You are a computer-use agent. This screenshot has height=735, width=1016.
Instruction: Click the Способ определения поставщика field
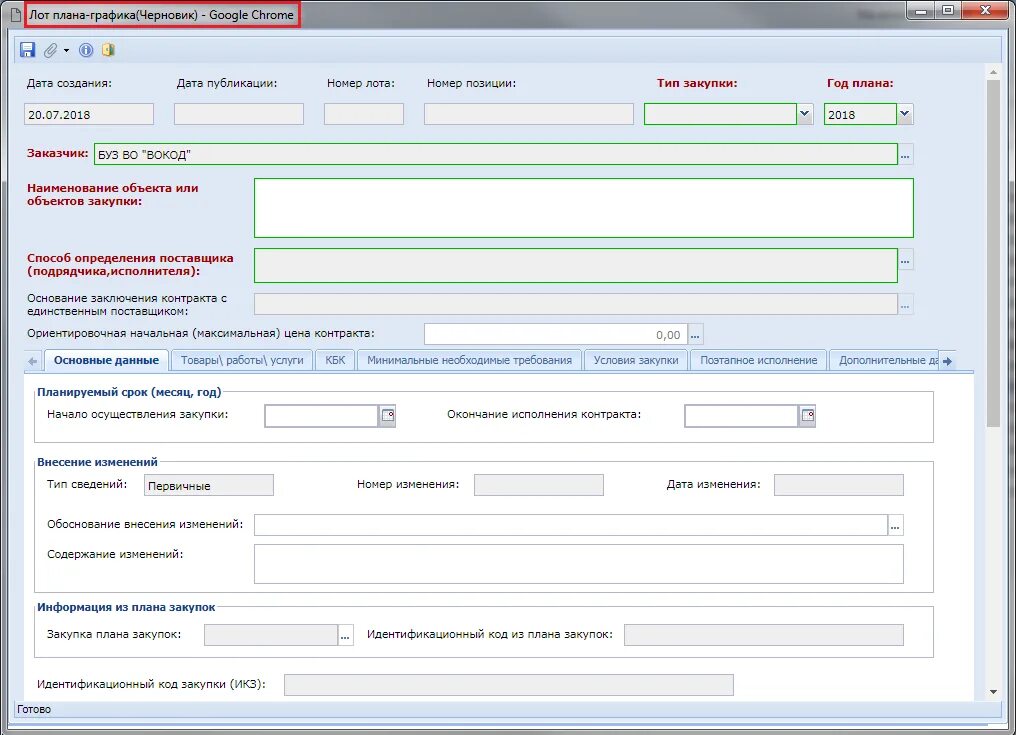(x=575, y=266)
